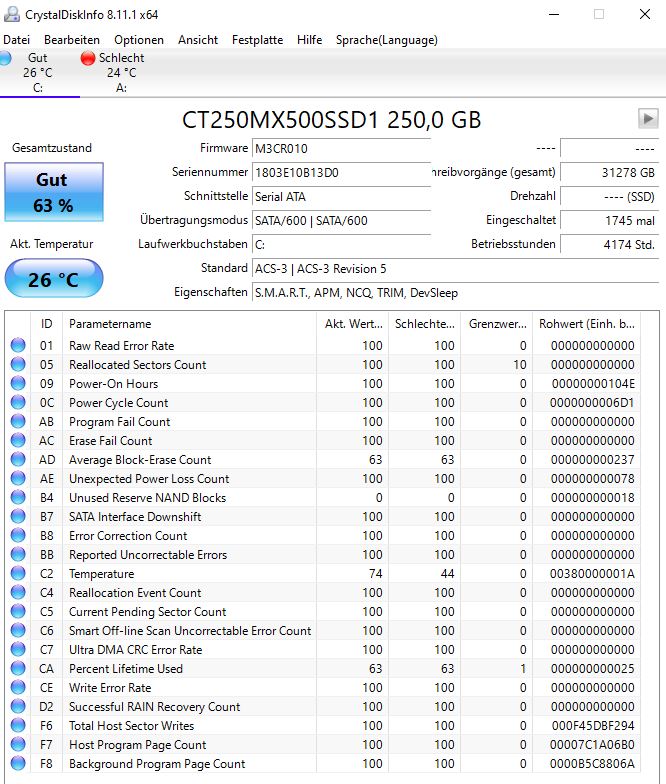Select the Schlecht A: drive tab
Image resolution: width=666 pixels, height=784 pixels.
pyautogui.click(x=120, y=73)
